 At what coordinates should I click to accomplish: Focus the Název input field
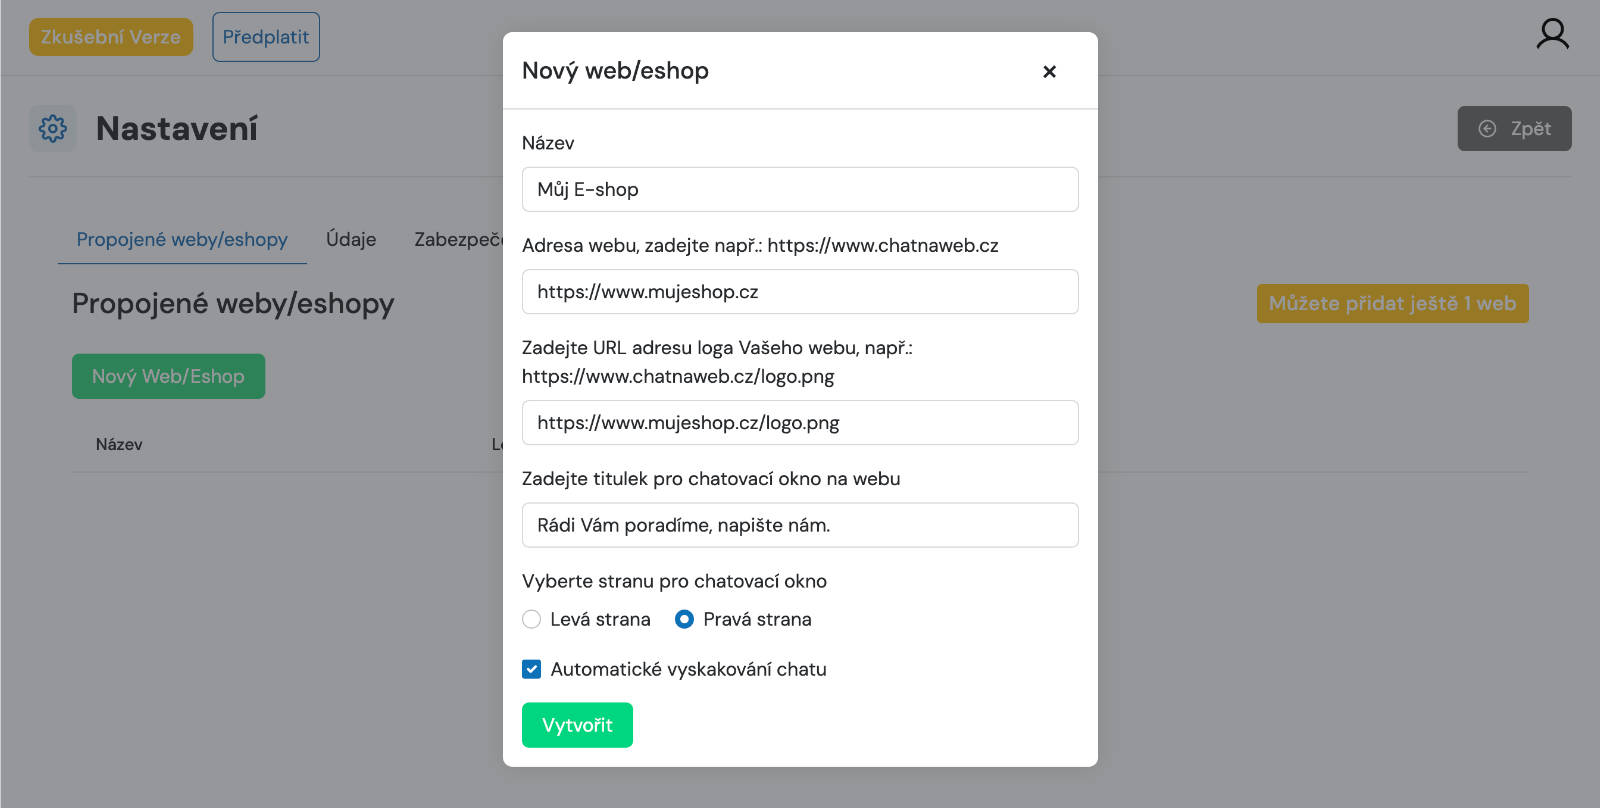coord(800,189)
